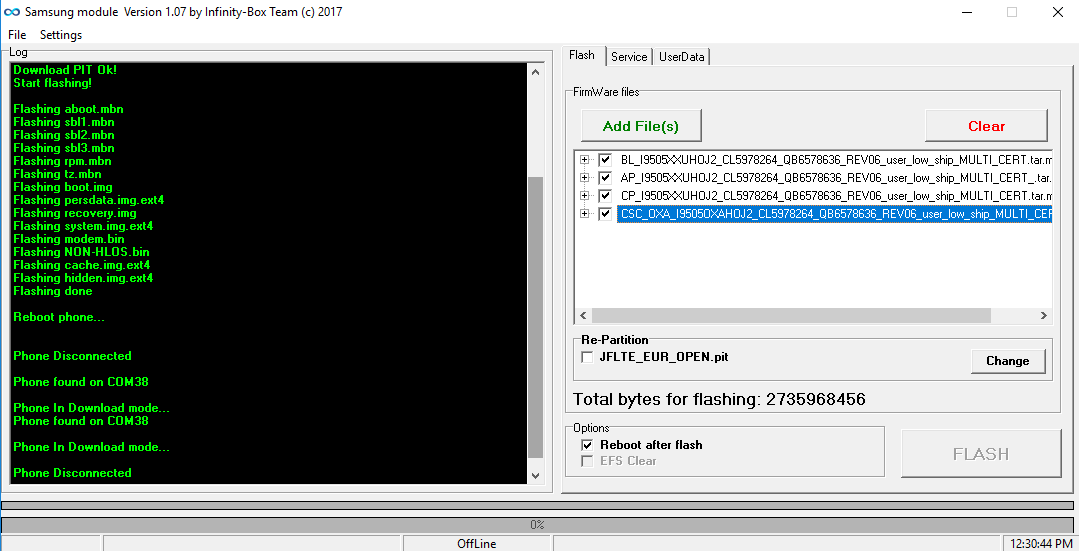The image size is (1079, 551).
Task: Click the log scrollbar up arrow
Action: [535, 72]
